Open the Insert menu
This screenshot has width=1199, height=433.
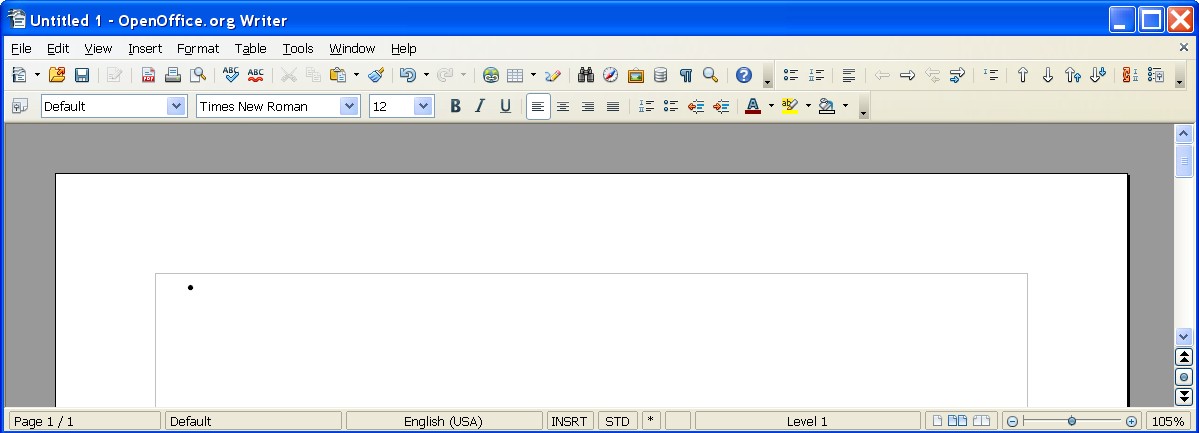(145, 48)
